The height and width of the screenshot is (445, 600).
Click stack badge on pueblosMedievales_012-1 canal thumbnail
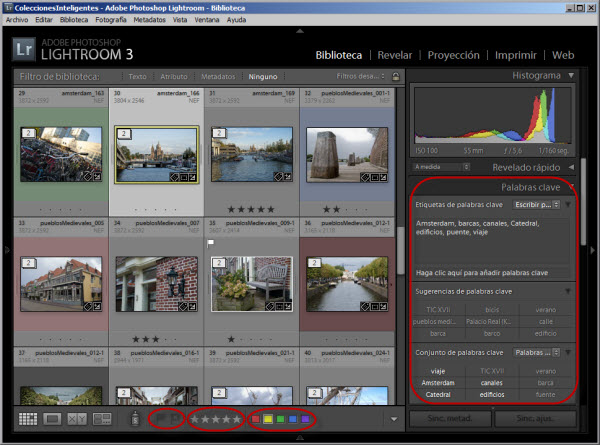tap(314, 262)
